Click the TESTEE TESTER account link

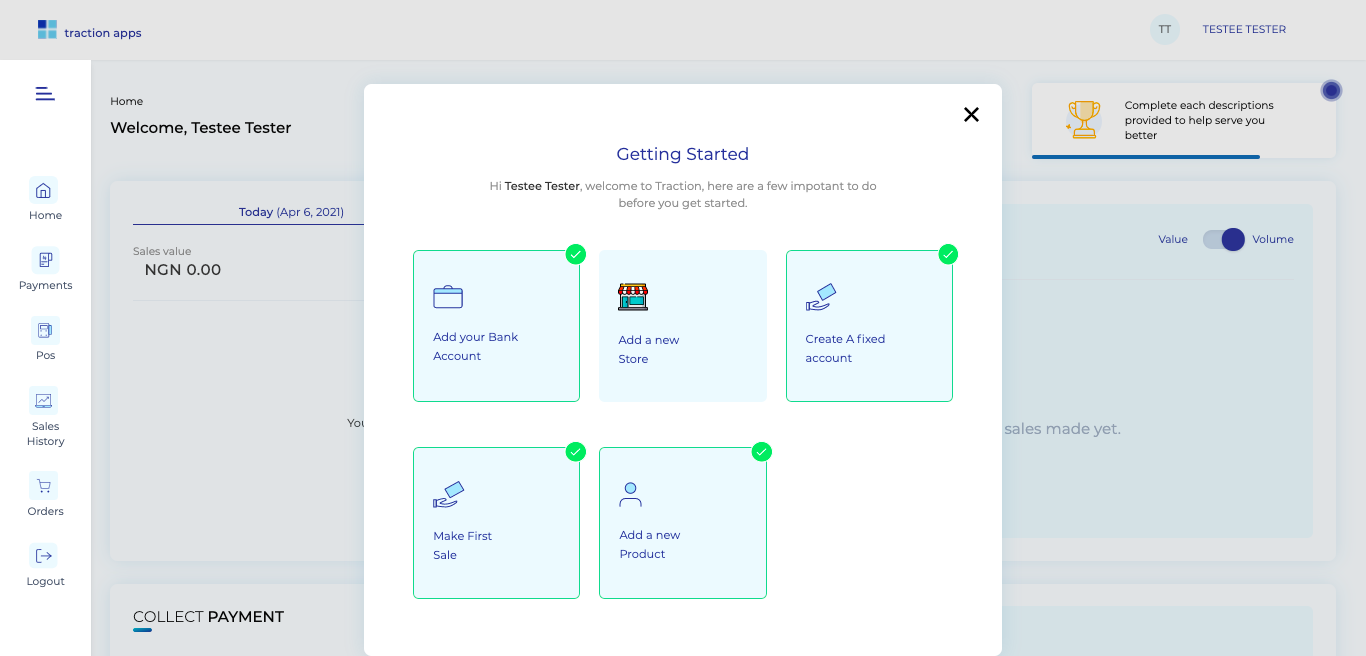(x=1244, y=29)
